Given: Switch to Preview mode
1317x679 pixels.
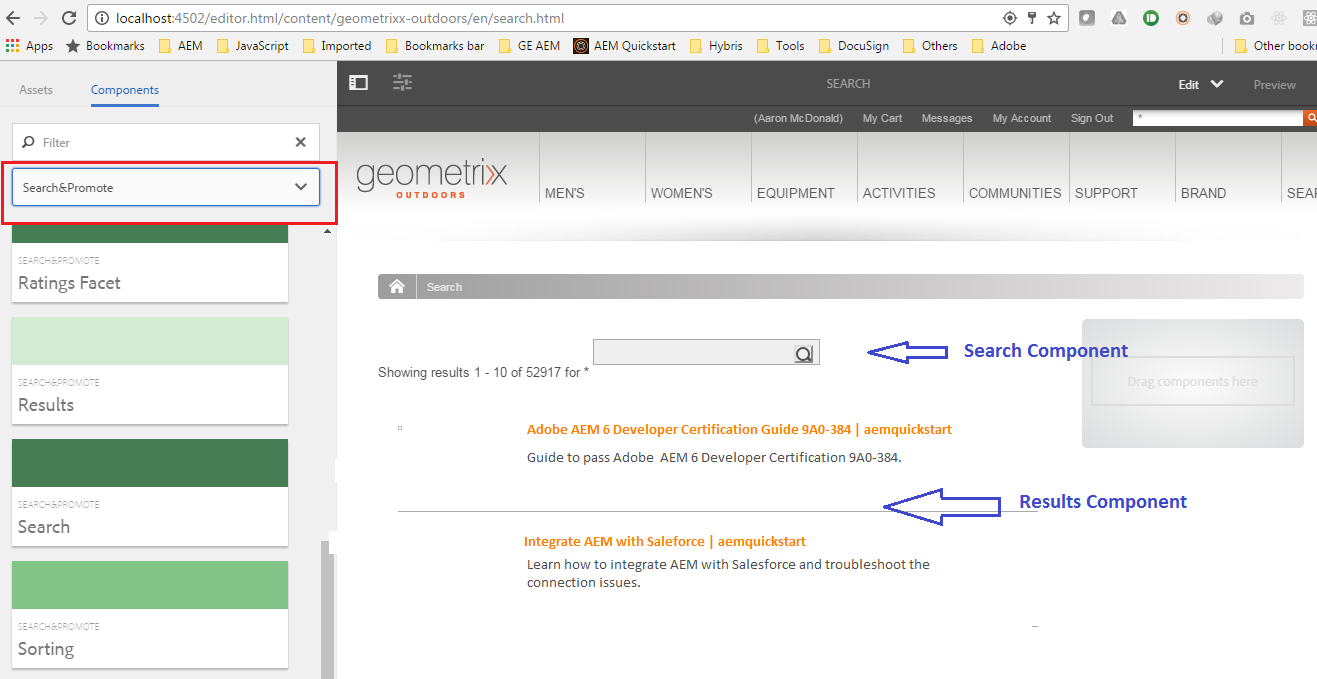Looking at the screenshot, I should 1273,84.
